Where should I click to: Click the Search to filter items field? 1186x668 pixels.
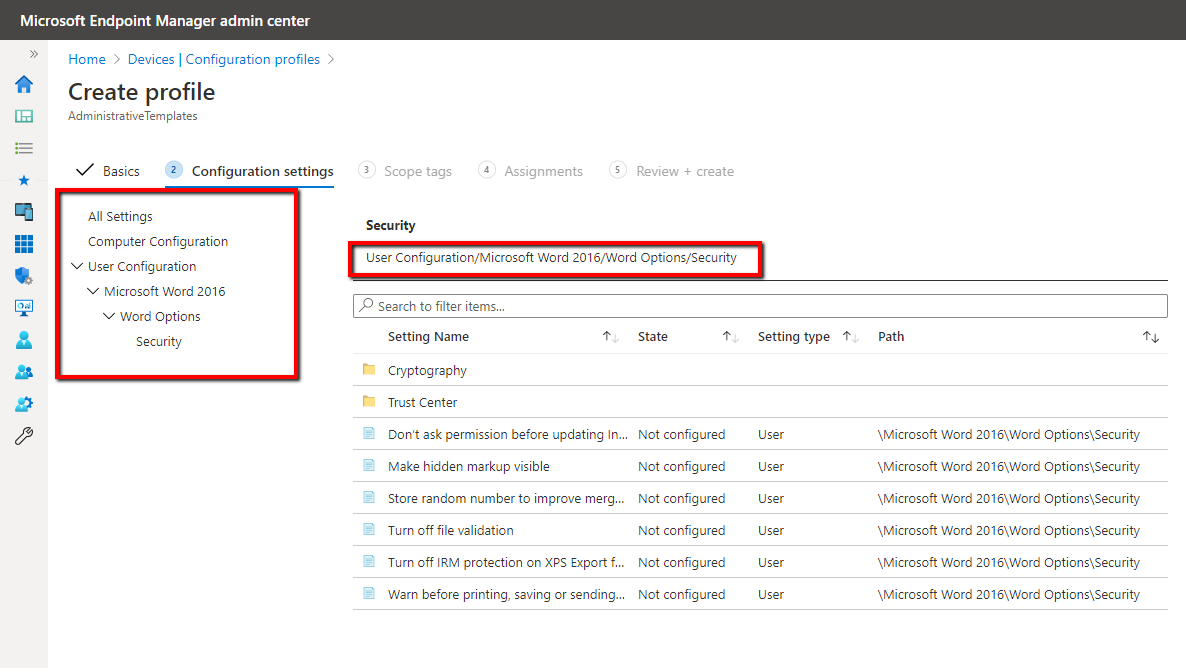click(x=760, y=306)
